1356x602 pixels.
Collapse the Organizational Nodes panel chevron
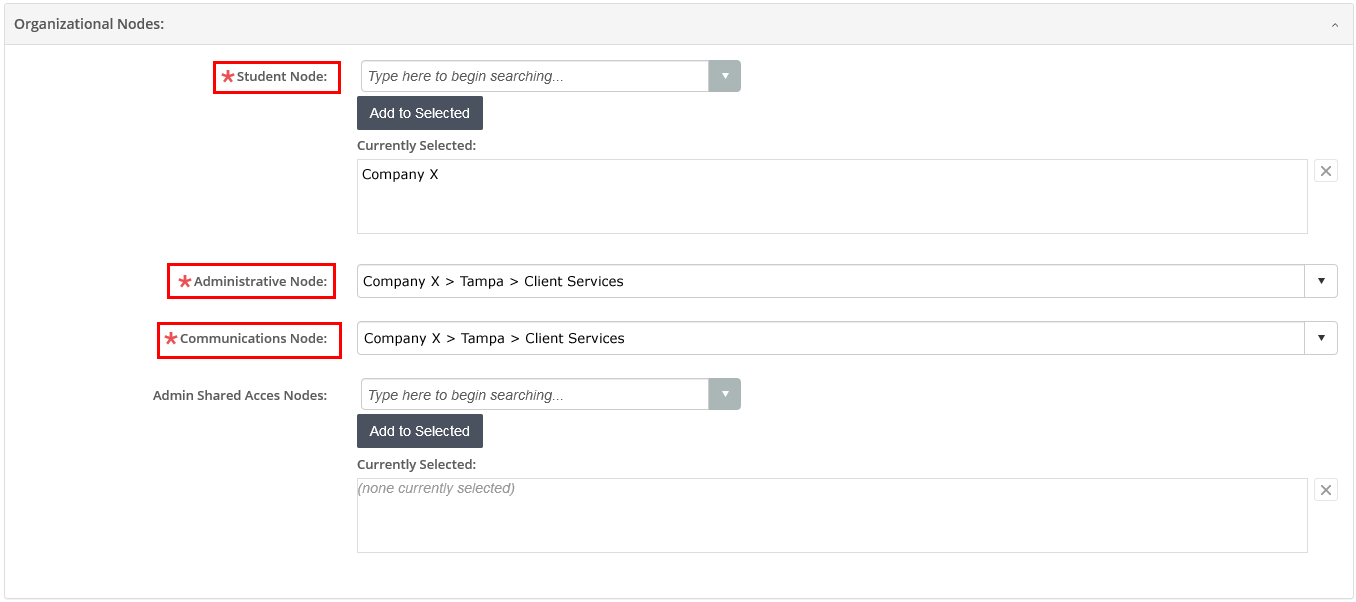pyautogui.click(x=1334, y=25)
